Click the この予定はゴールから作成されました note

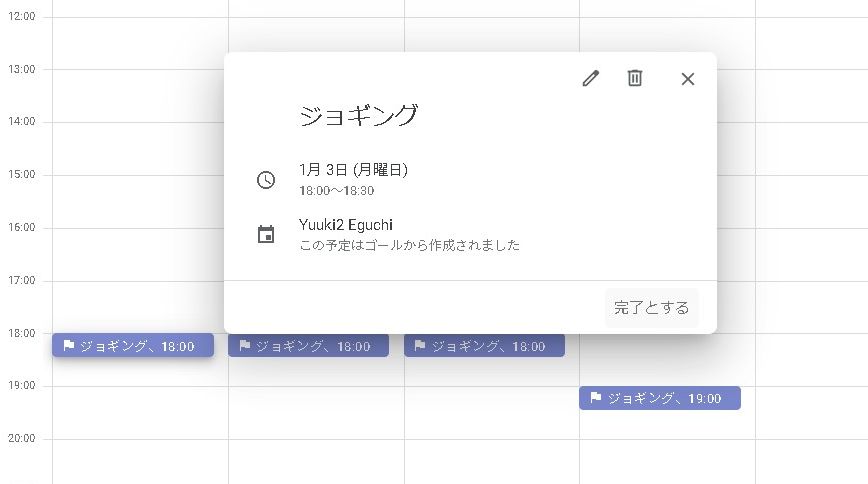tap(409, 245)
